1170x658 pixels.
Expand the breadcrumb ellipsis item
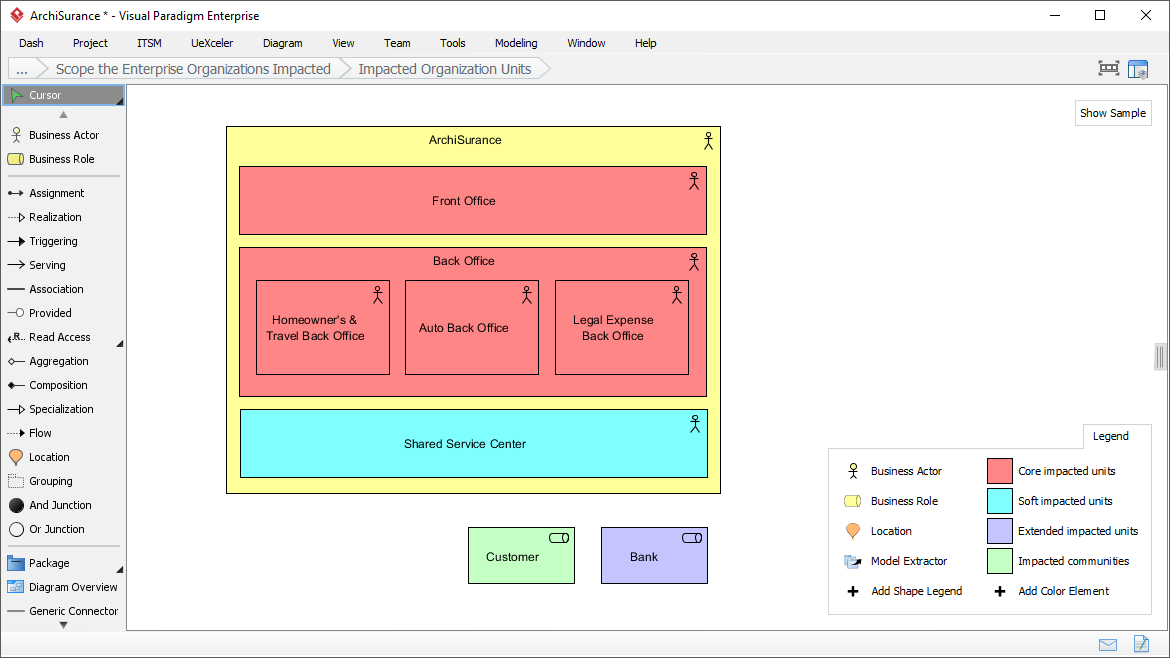tap(22, 69)
